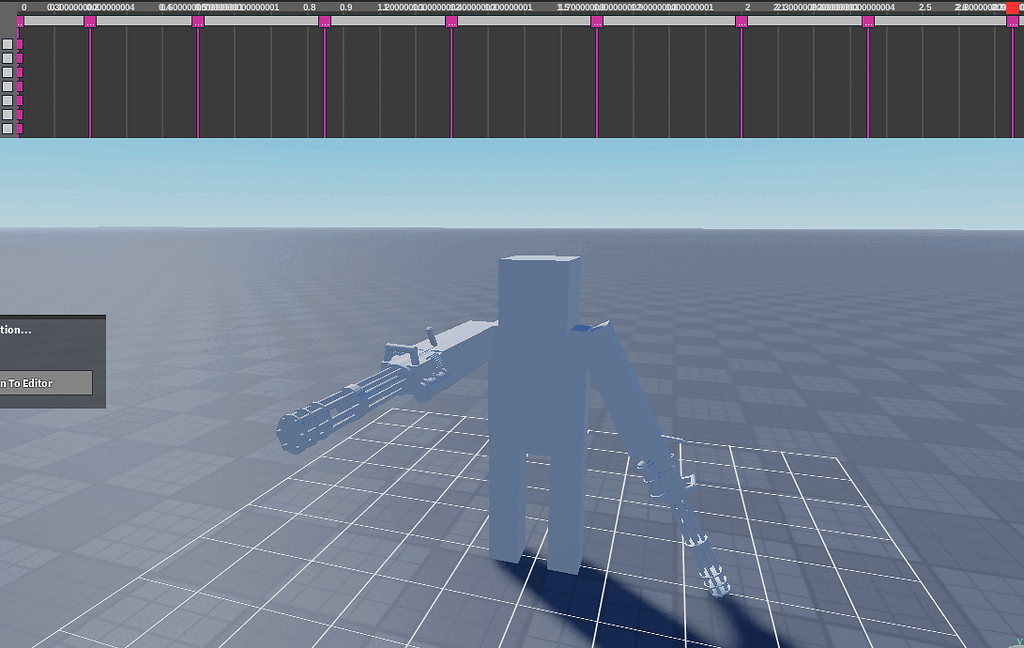Toggle the fourth track selector square
Screen dimensions: 1024x648
pyautogui.click(x=7, y=86)
